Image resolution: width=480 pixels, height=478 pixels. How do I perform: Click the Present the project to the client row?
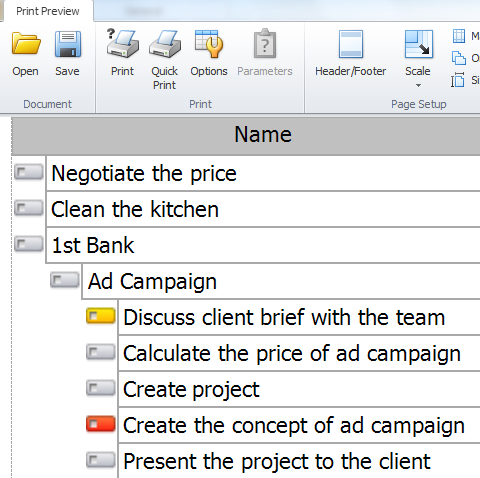coord(299,461)
